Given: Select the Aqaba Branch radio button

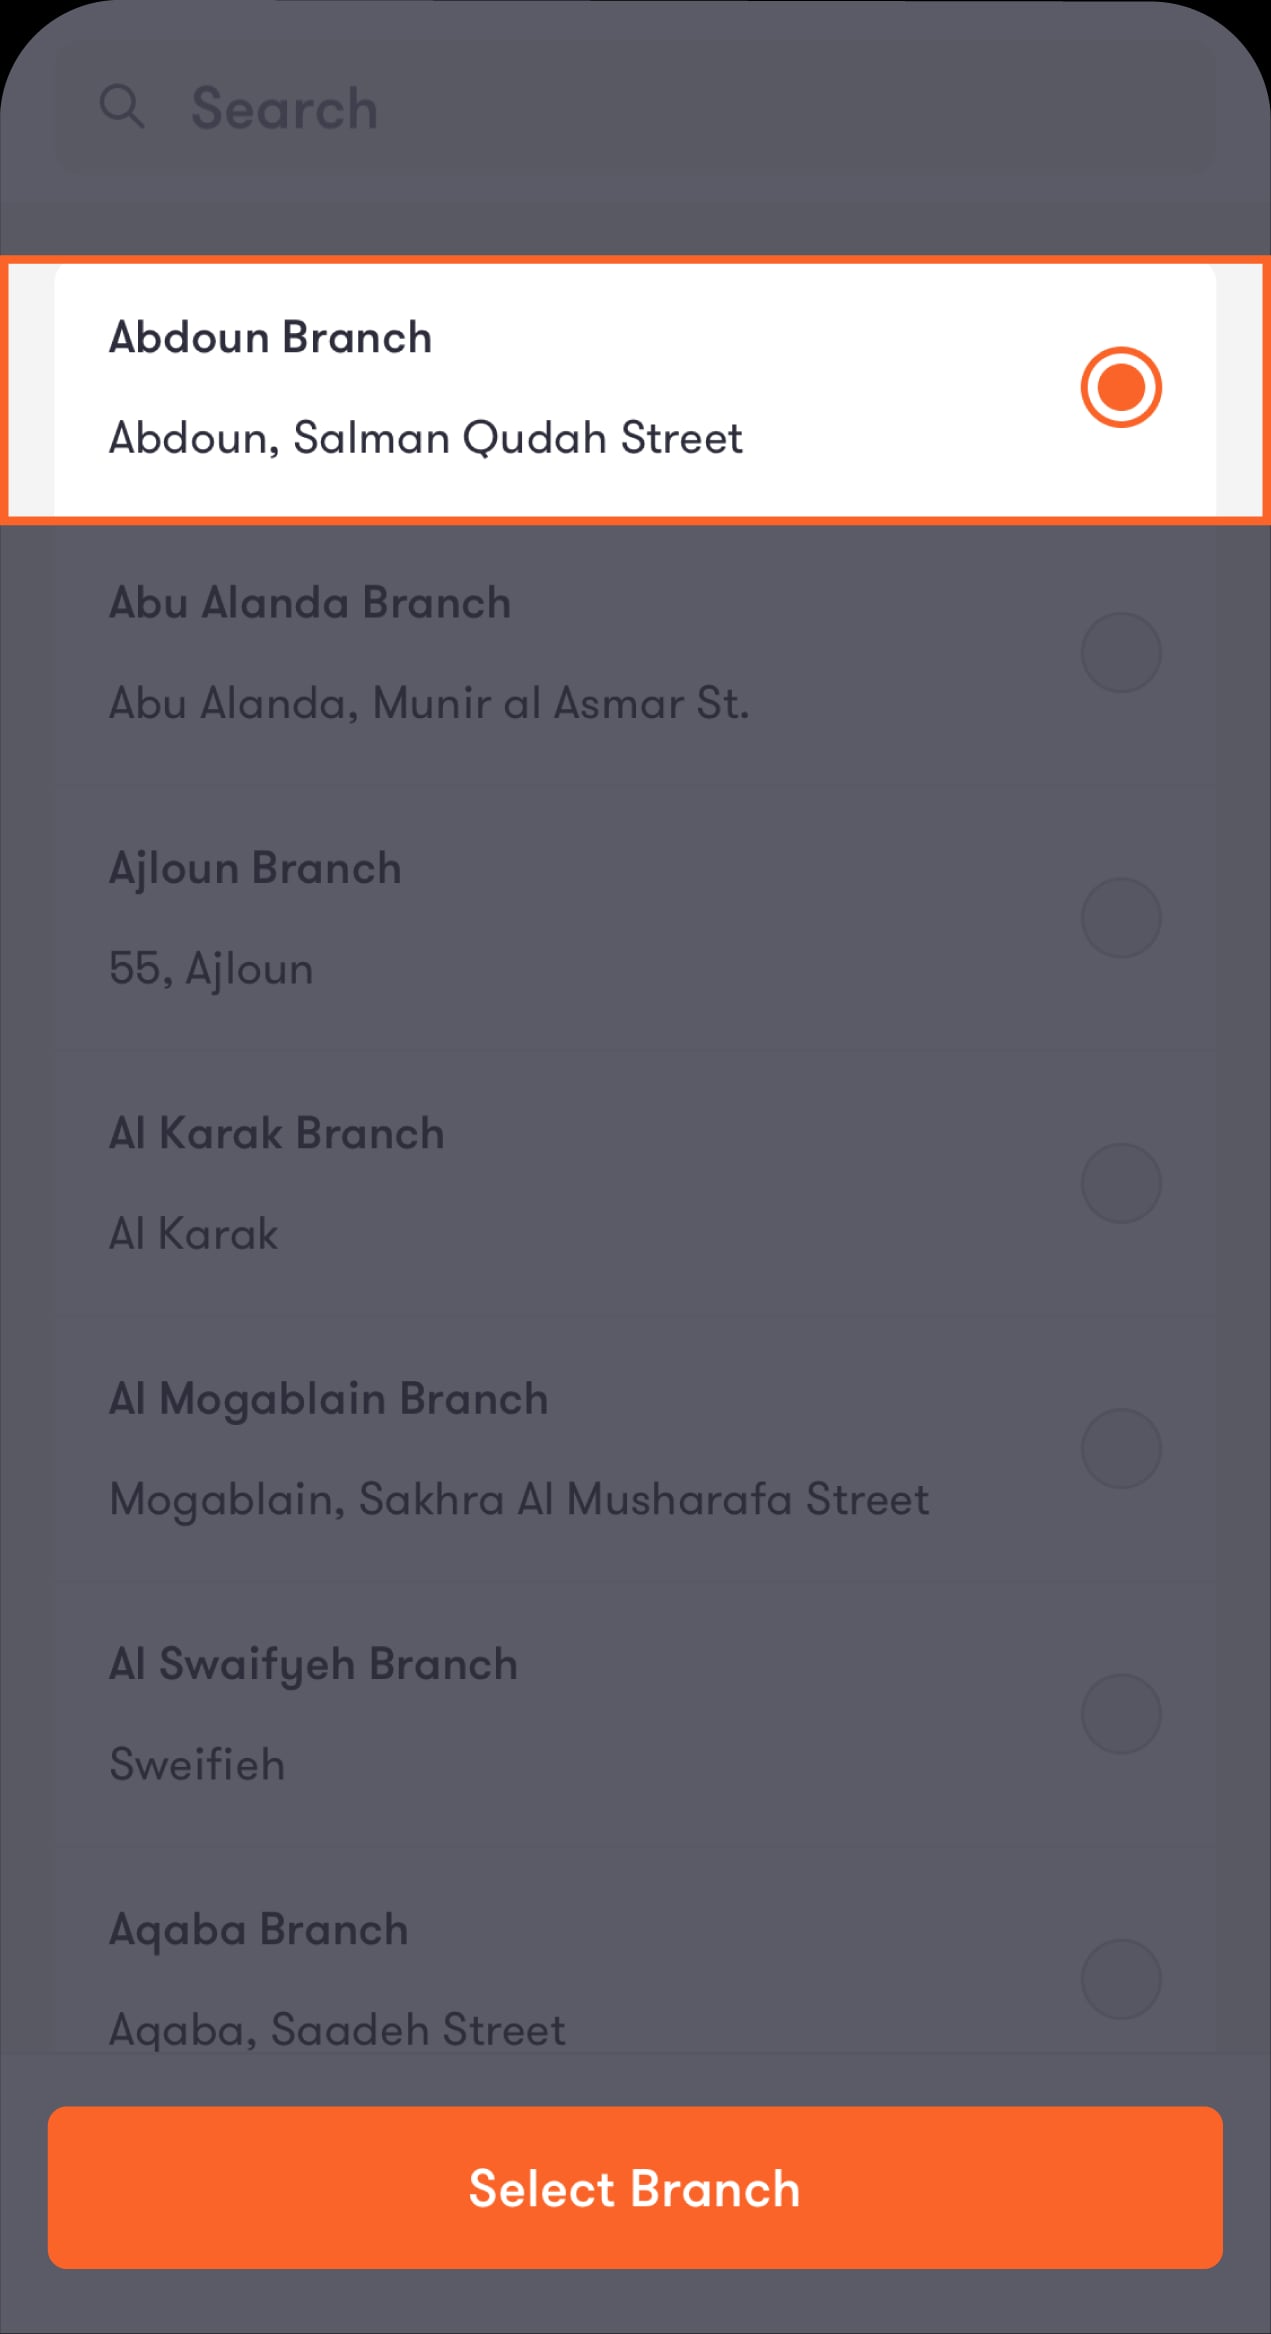Looking at the screenshot, I should (x=1120, y=1979).
